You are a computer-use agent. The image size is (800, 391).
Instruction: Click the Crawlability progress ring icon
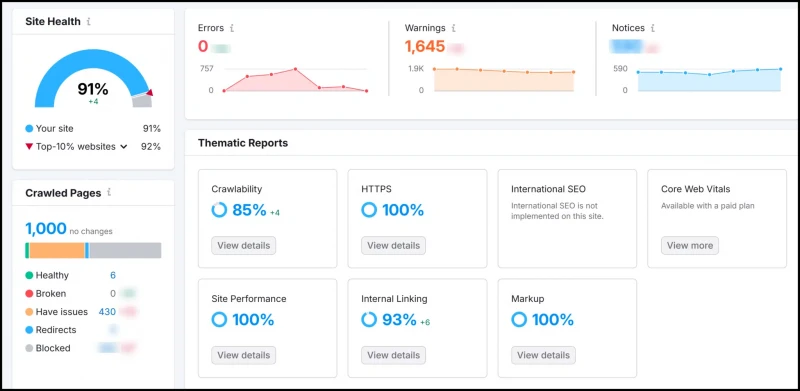pyautogui.click(x=219, y=210)
